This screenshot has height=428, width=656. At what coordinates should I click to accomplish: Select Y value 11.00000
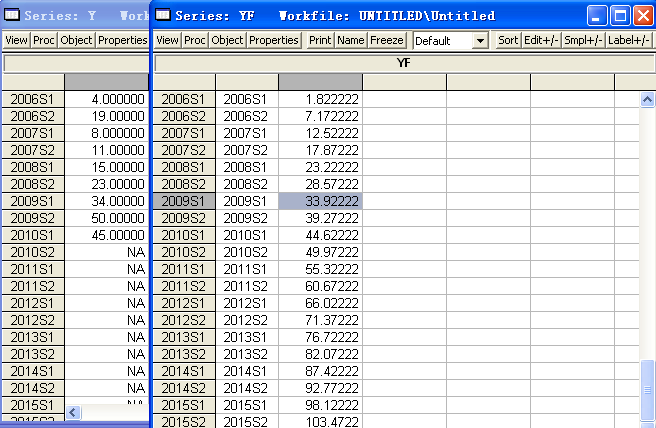(107, 150)
